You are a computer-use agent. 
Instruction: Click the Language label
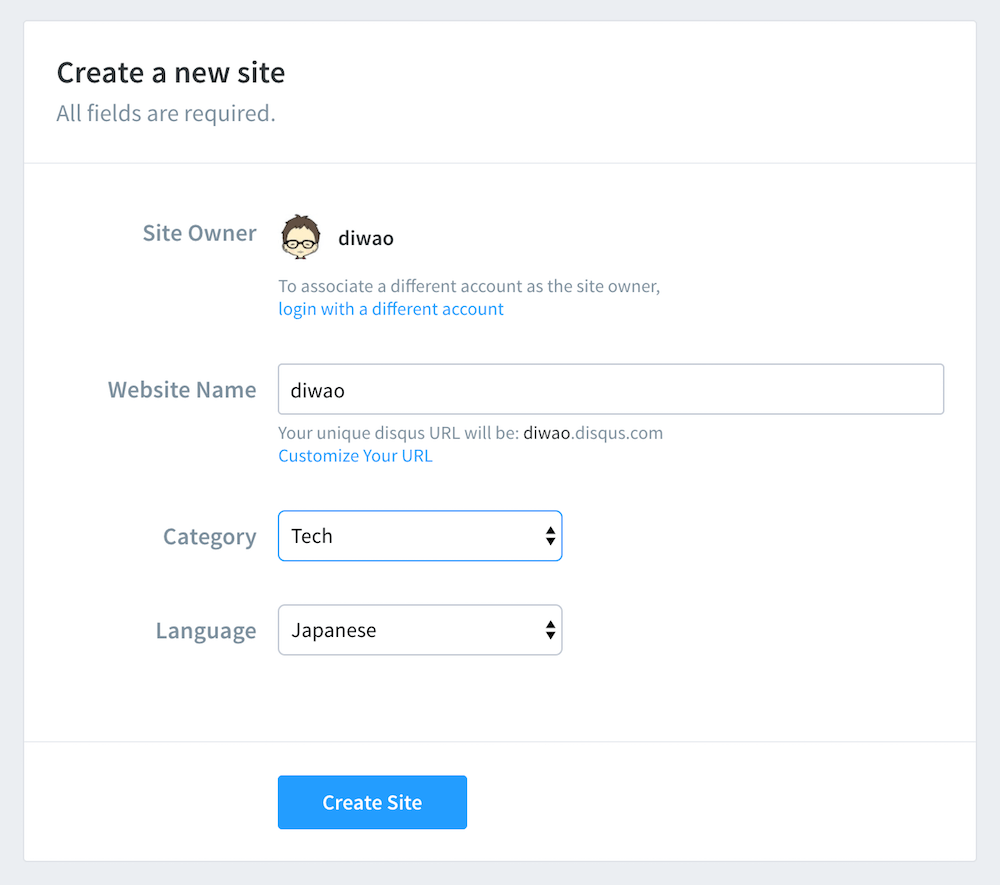206,630
